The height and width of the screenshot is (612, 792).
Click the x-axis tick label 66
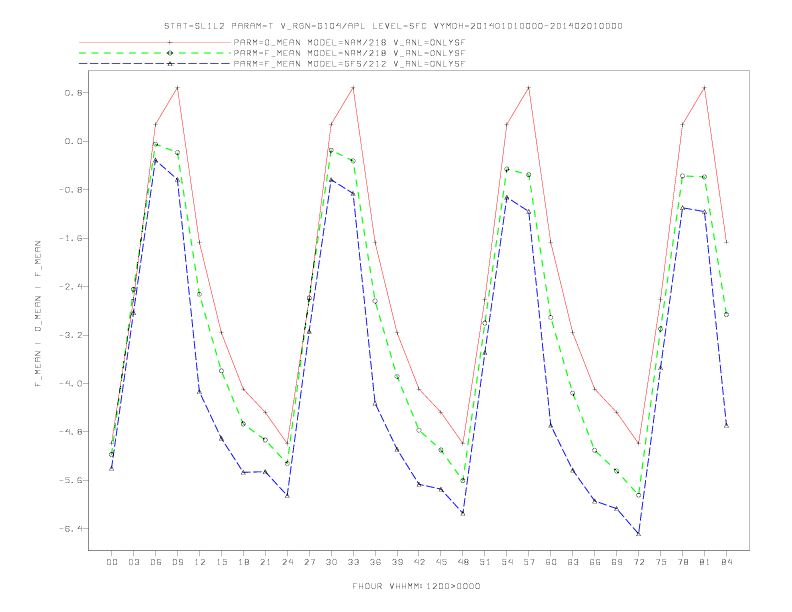point(595,562)
